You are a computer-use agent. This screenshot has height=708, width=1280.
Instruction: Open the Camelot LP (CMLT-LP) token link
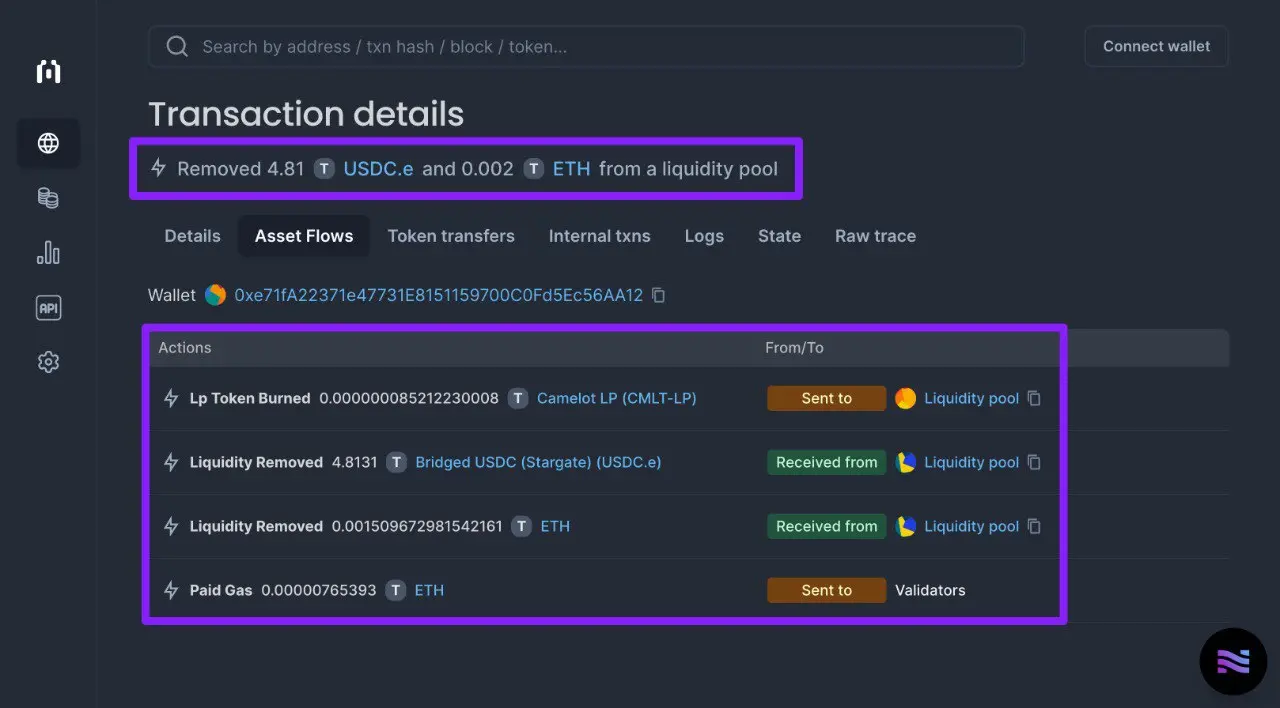(616, 398)
